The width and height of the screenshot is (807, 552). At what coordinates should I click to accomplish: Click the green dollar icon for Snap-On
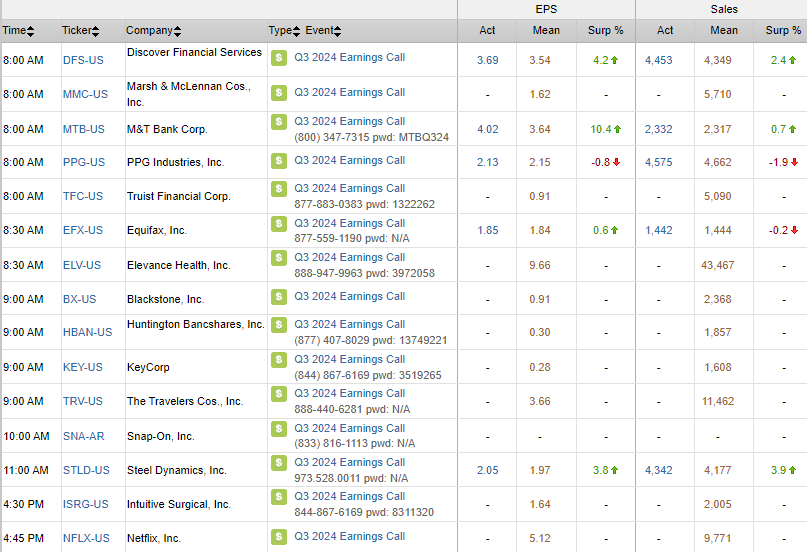[x=279, y=429]
